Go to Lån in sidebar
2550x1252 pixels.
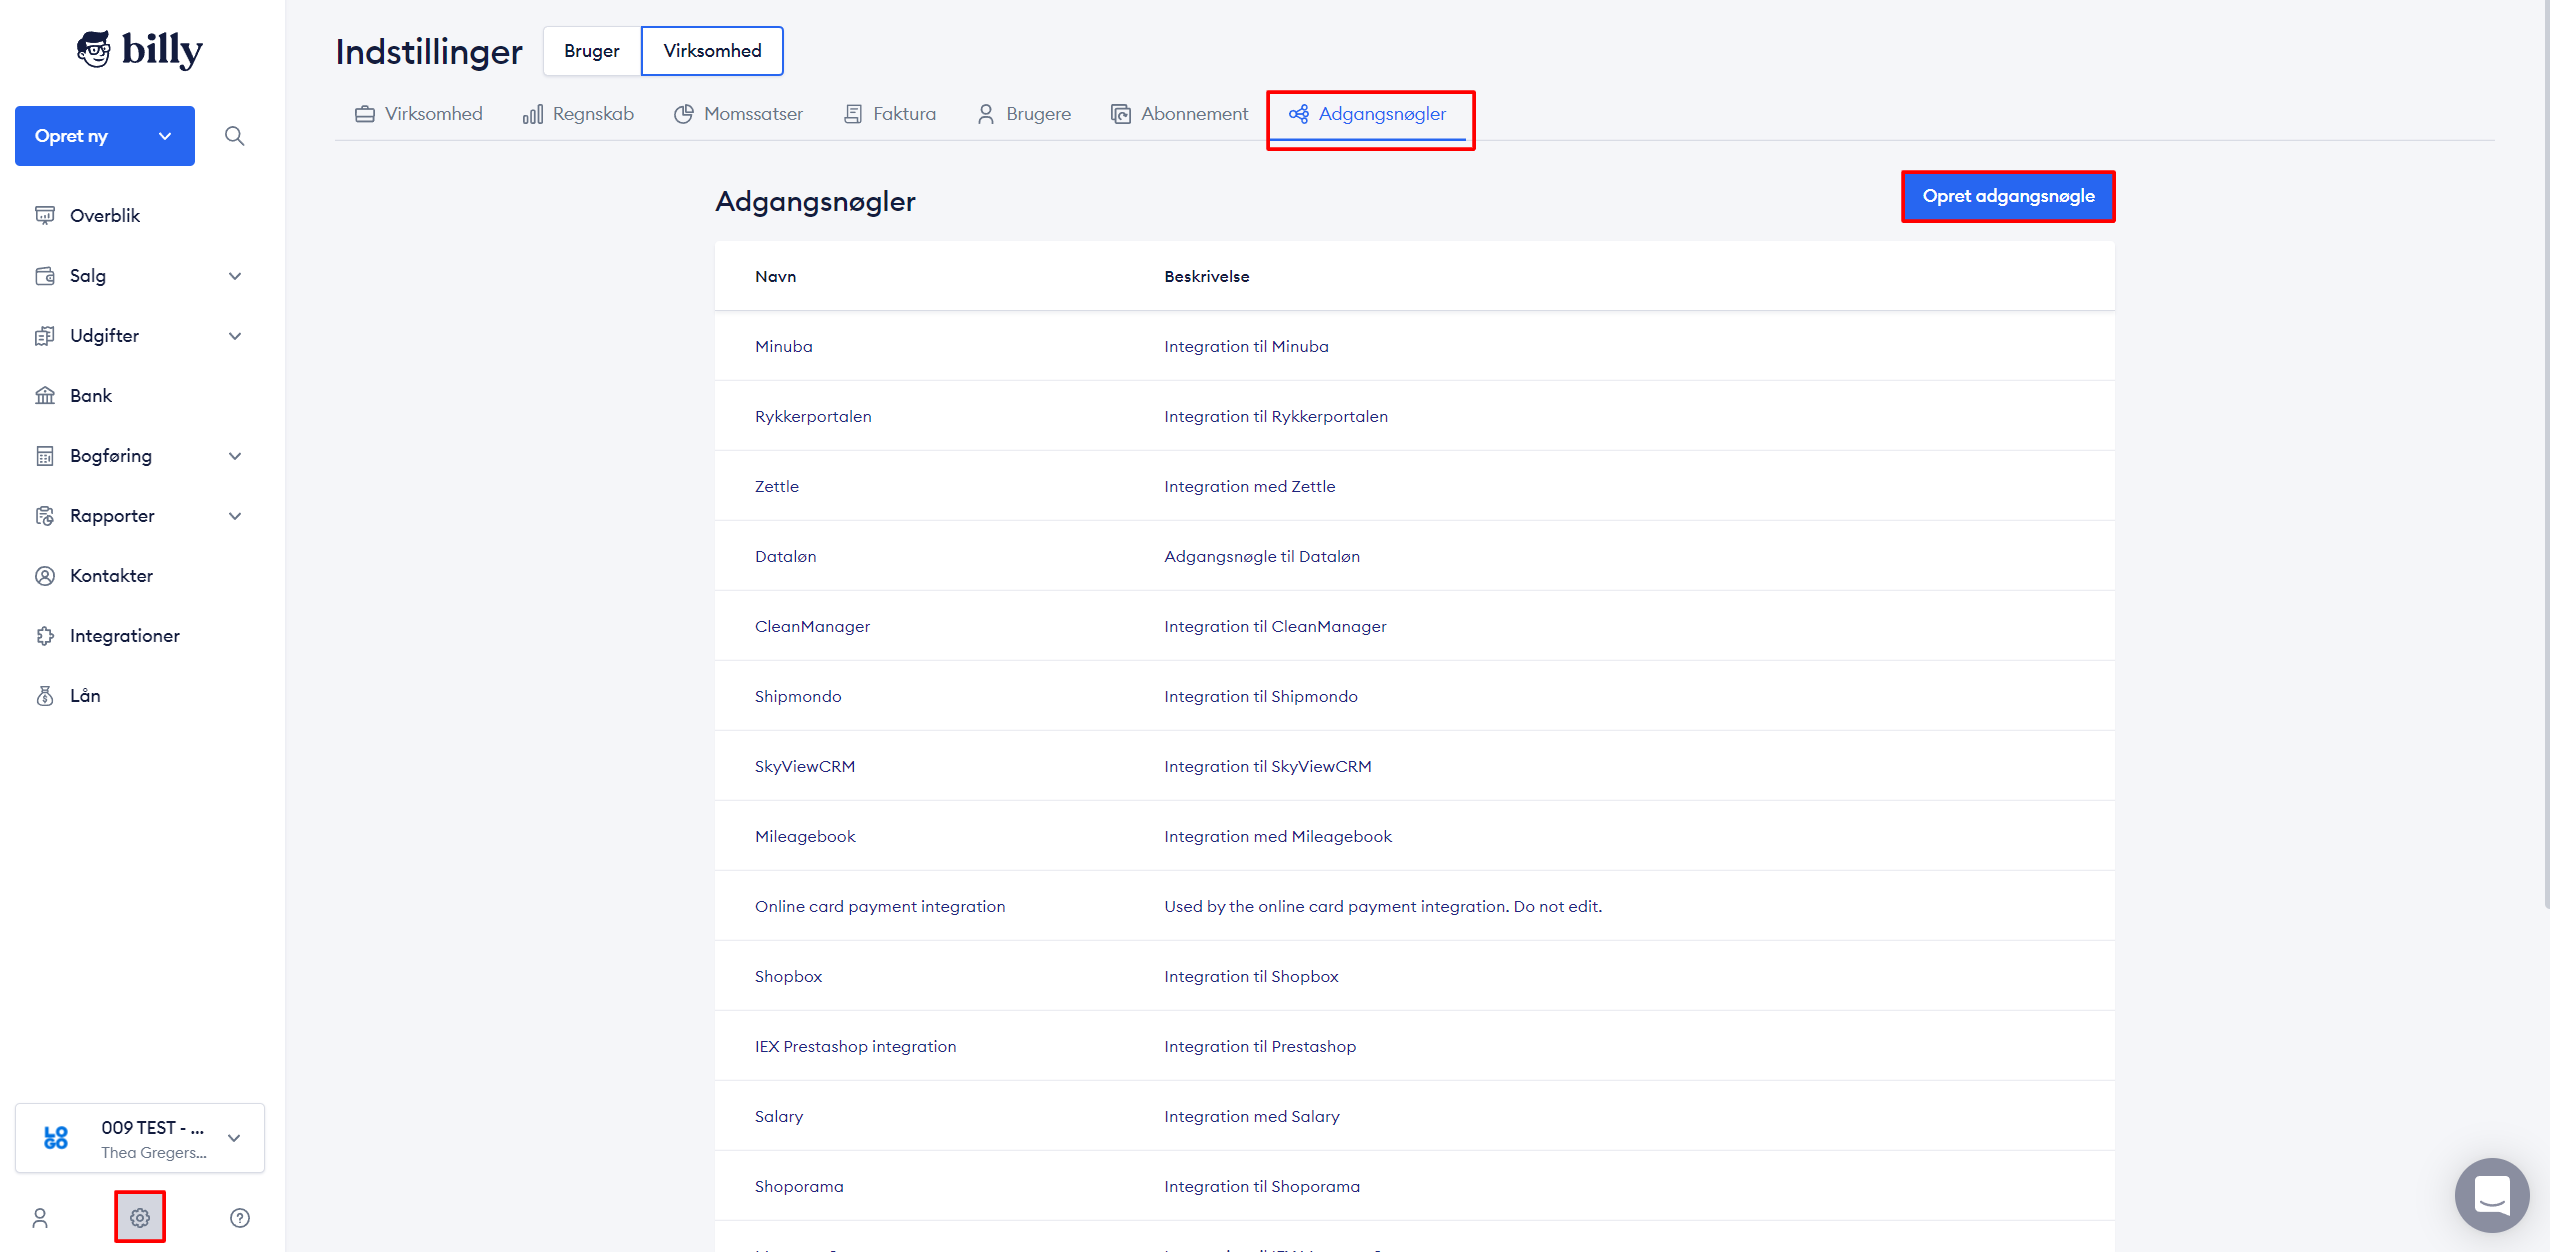click(x=85, y=695)
